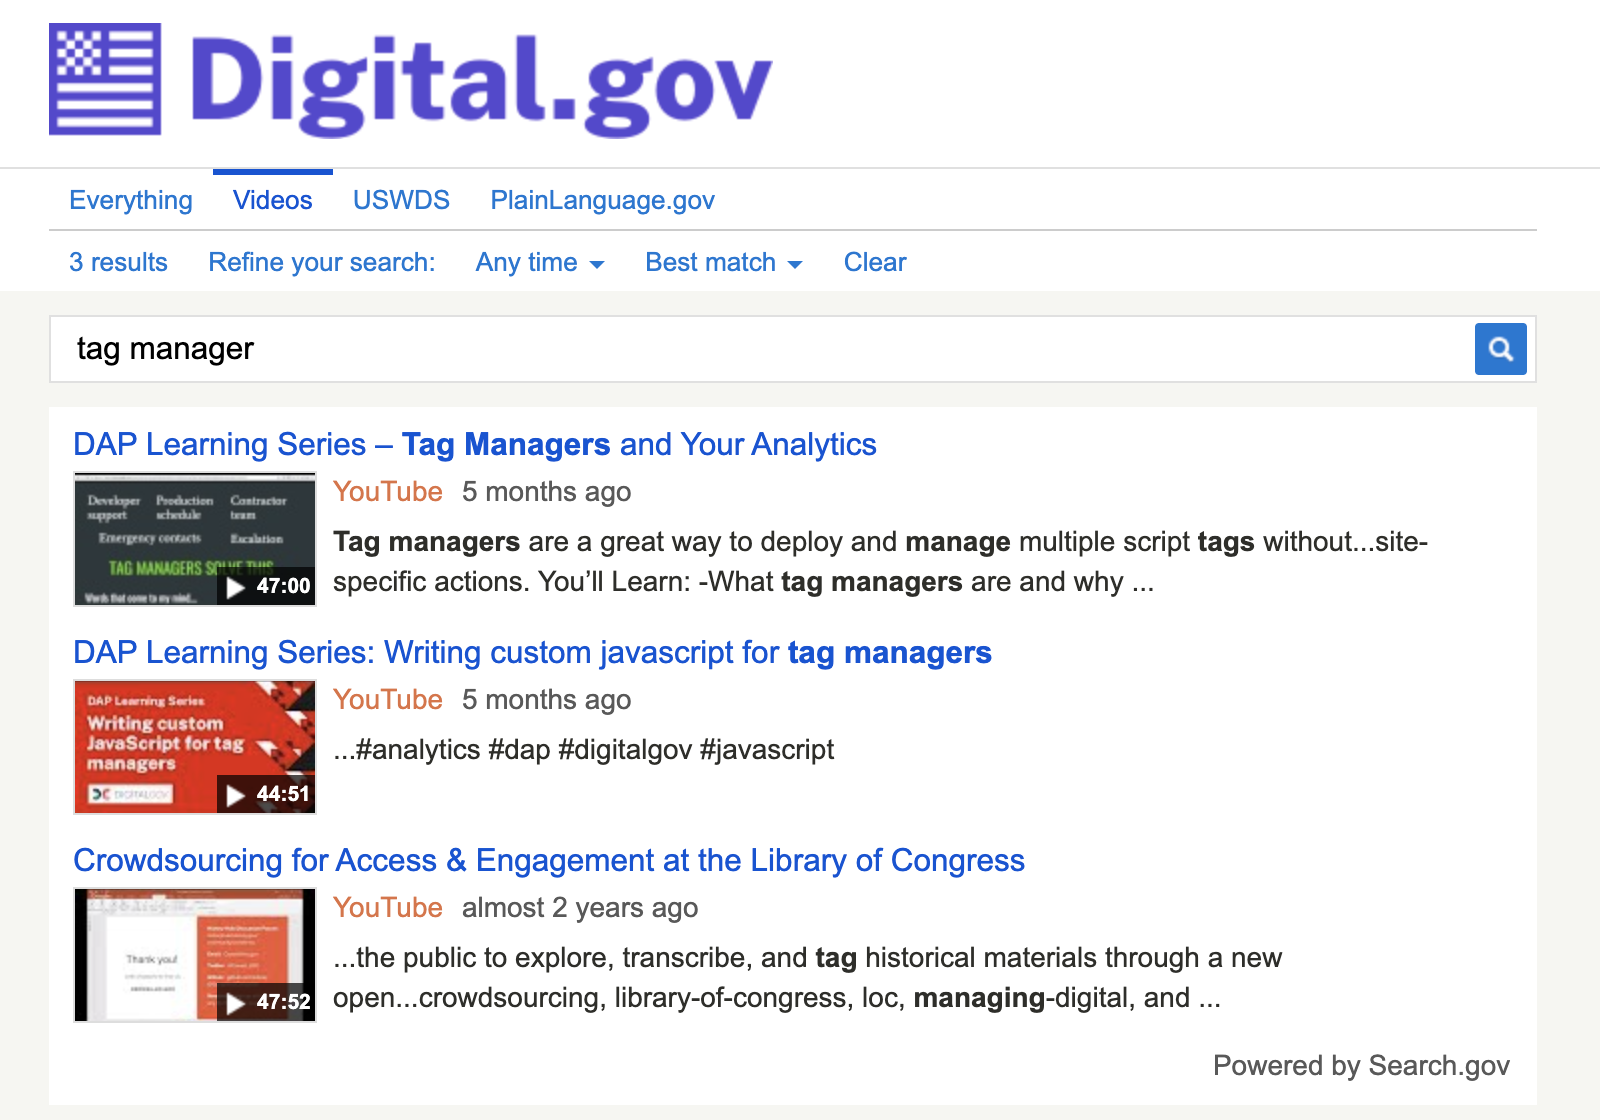Open Crowdsourcing for Access & Engagement result
The image size is (1600, 1120).
pyautogui.click(x=549, y=860)
